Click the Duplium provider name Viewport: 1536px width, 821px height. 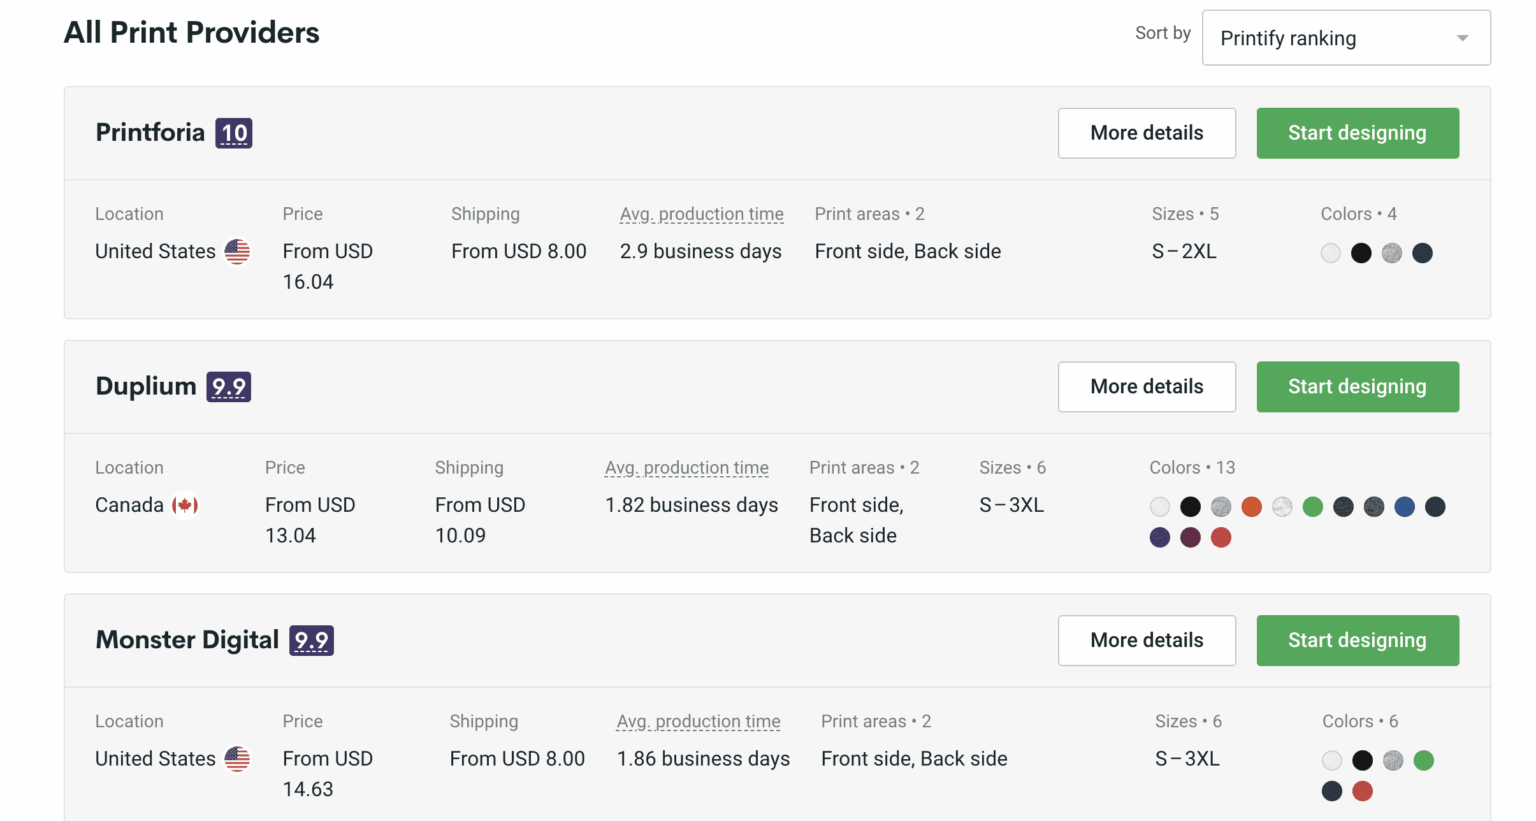[x=146, y=387]
